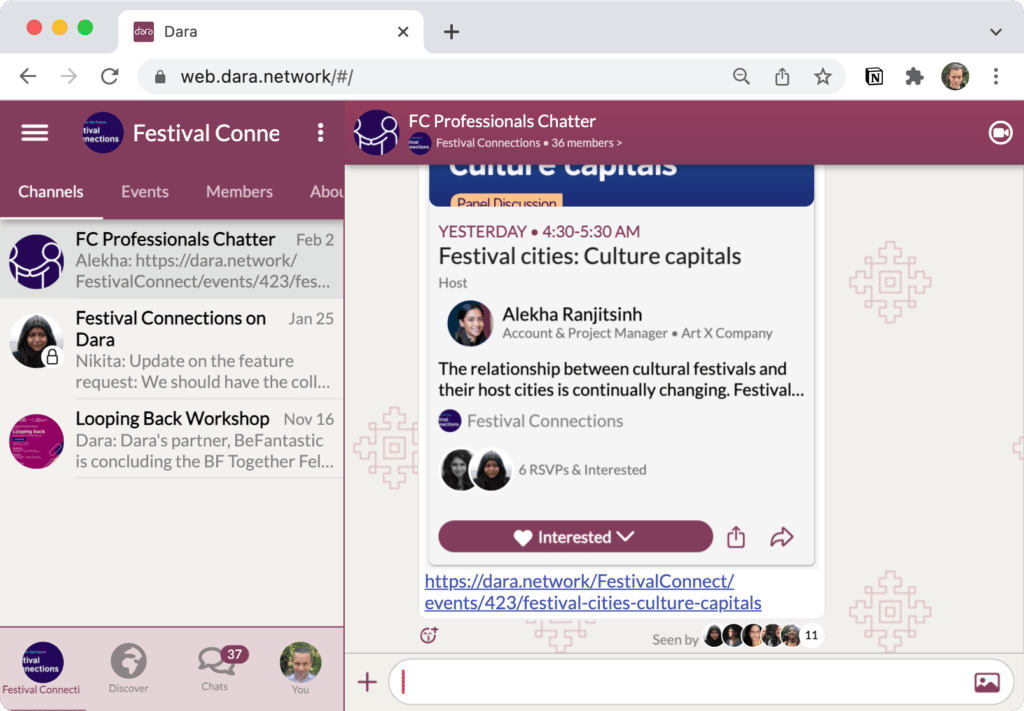The width and height of the screenshot is (1024, 711).
Task: Bookmark this page with the star icon
Action: (822, 76)
